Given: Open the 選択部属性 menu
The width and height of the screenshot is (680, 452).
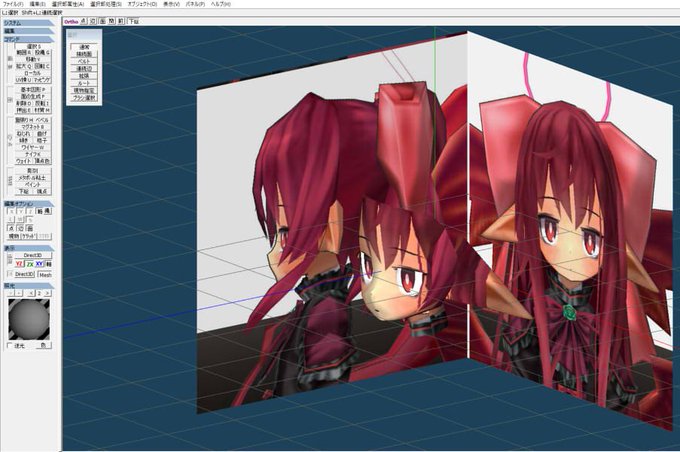Looking at the screenshot, I should 68,4.
